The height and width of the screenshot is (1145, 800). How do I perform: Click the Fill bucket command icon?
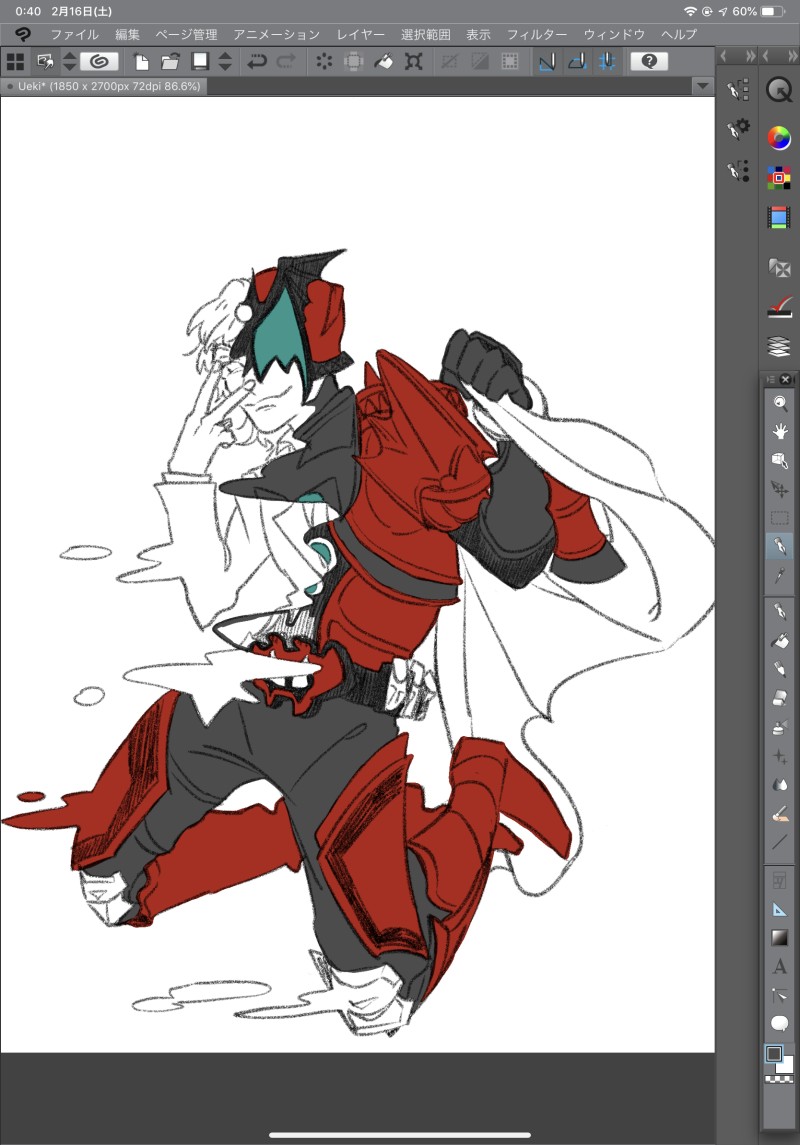tap(383, 61)
